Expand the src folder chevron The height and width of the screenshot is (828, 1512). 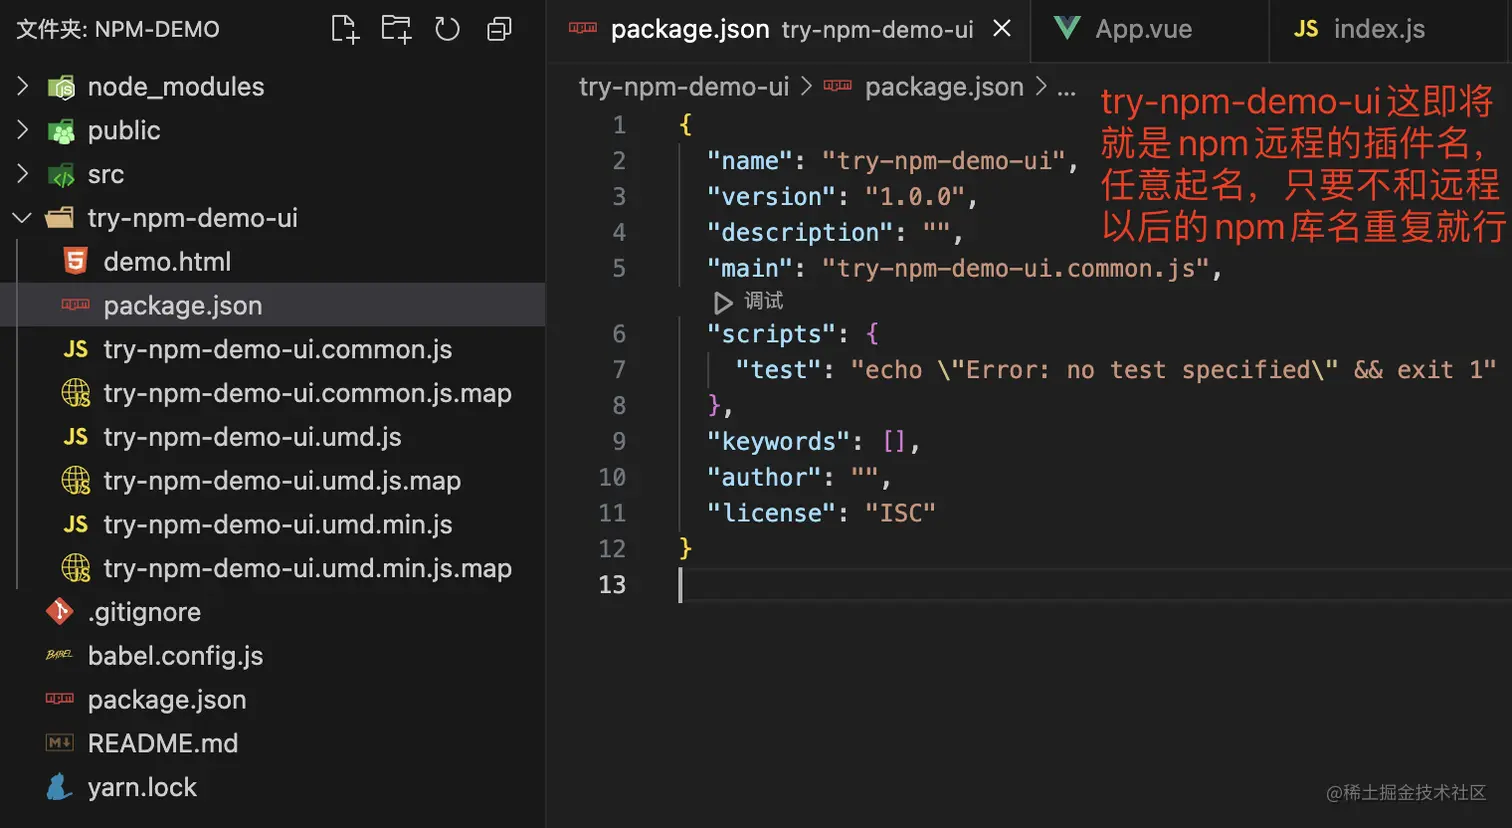22,175
